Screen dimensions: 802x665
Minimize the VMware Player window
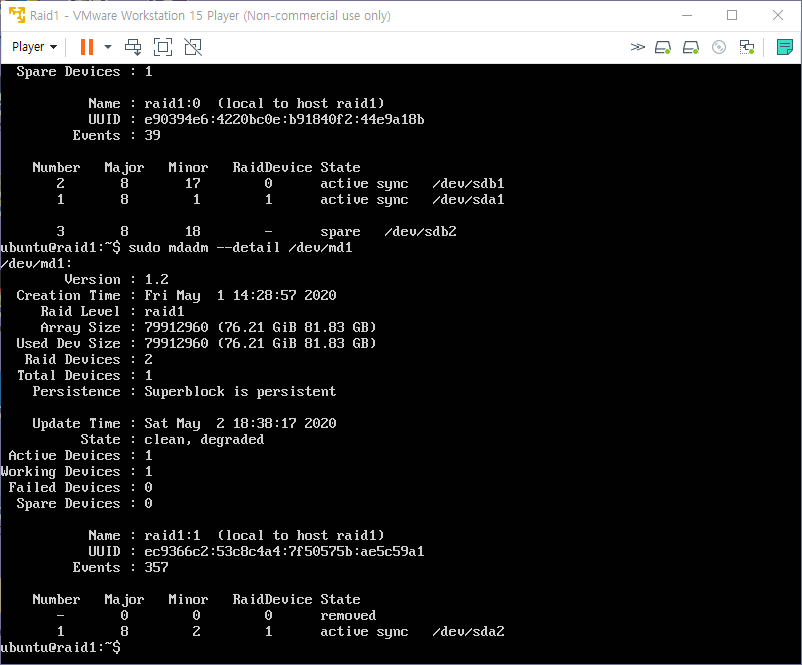[686, 15]
